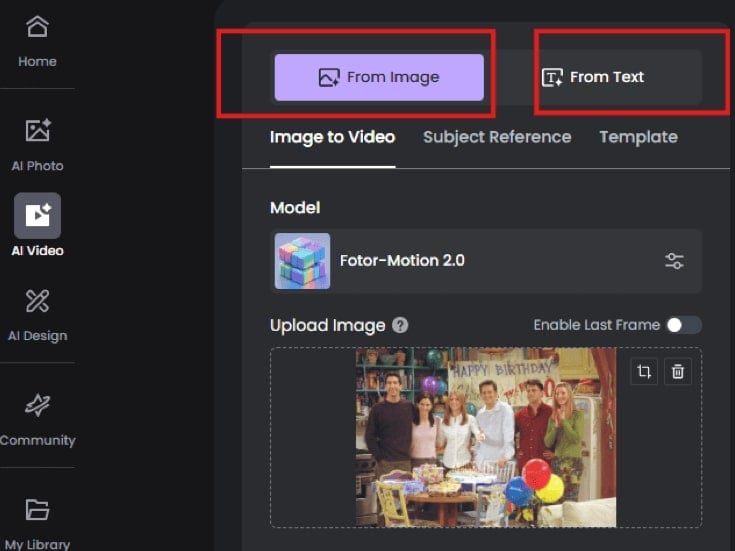This screenshot has width=735, height=551.
Task: Crop the uploaded image
Action: [644, 372]
